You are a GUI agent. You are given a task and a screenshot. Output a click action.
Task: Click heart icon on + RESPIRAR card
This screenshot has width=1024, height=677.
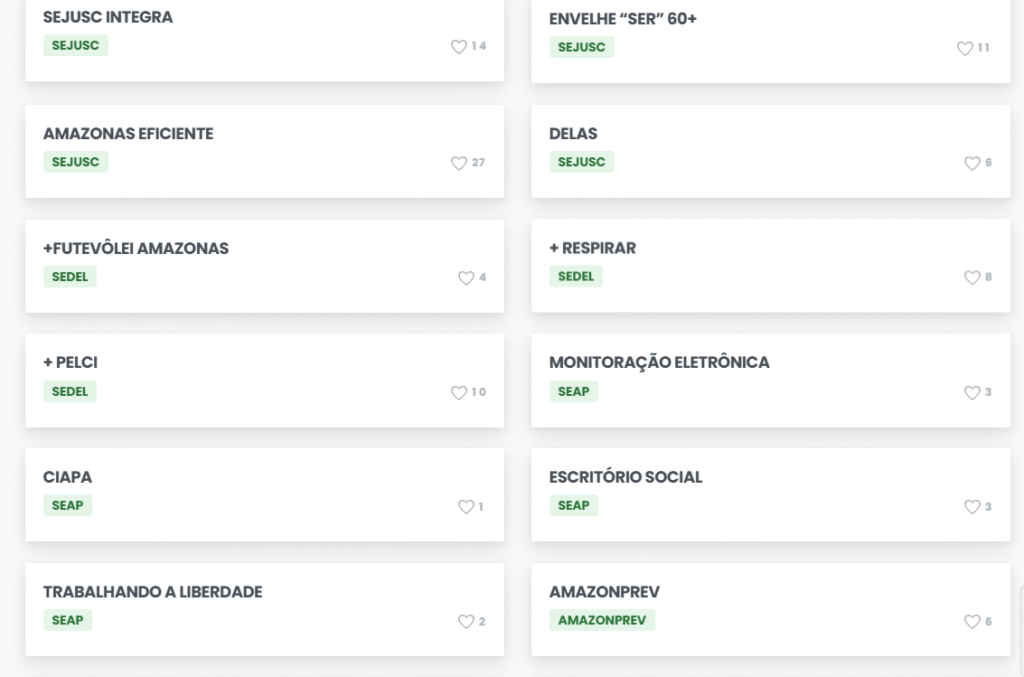point(972,277)
